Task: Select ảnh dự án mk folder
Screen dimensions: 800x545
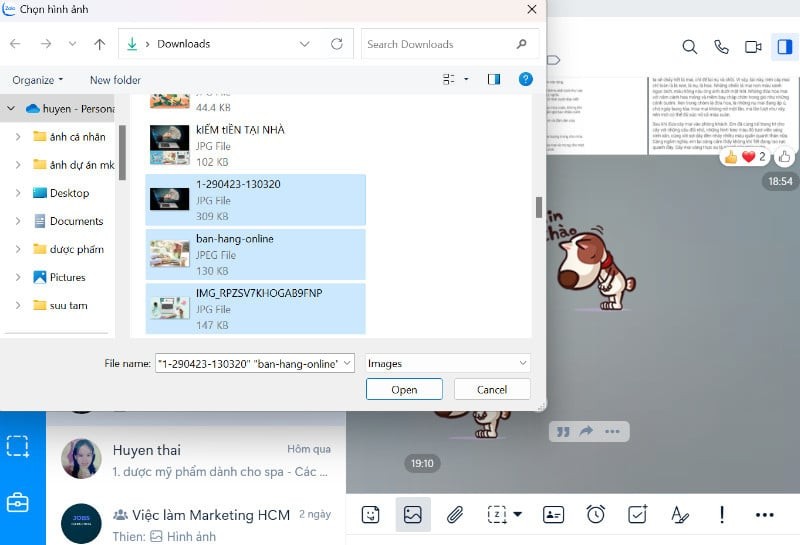Action: (73, 165)
